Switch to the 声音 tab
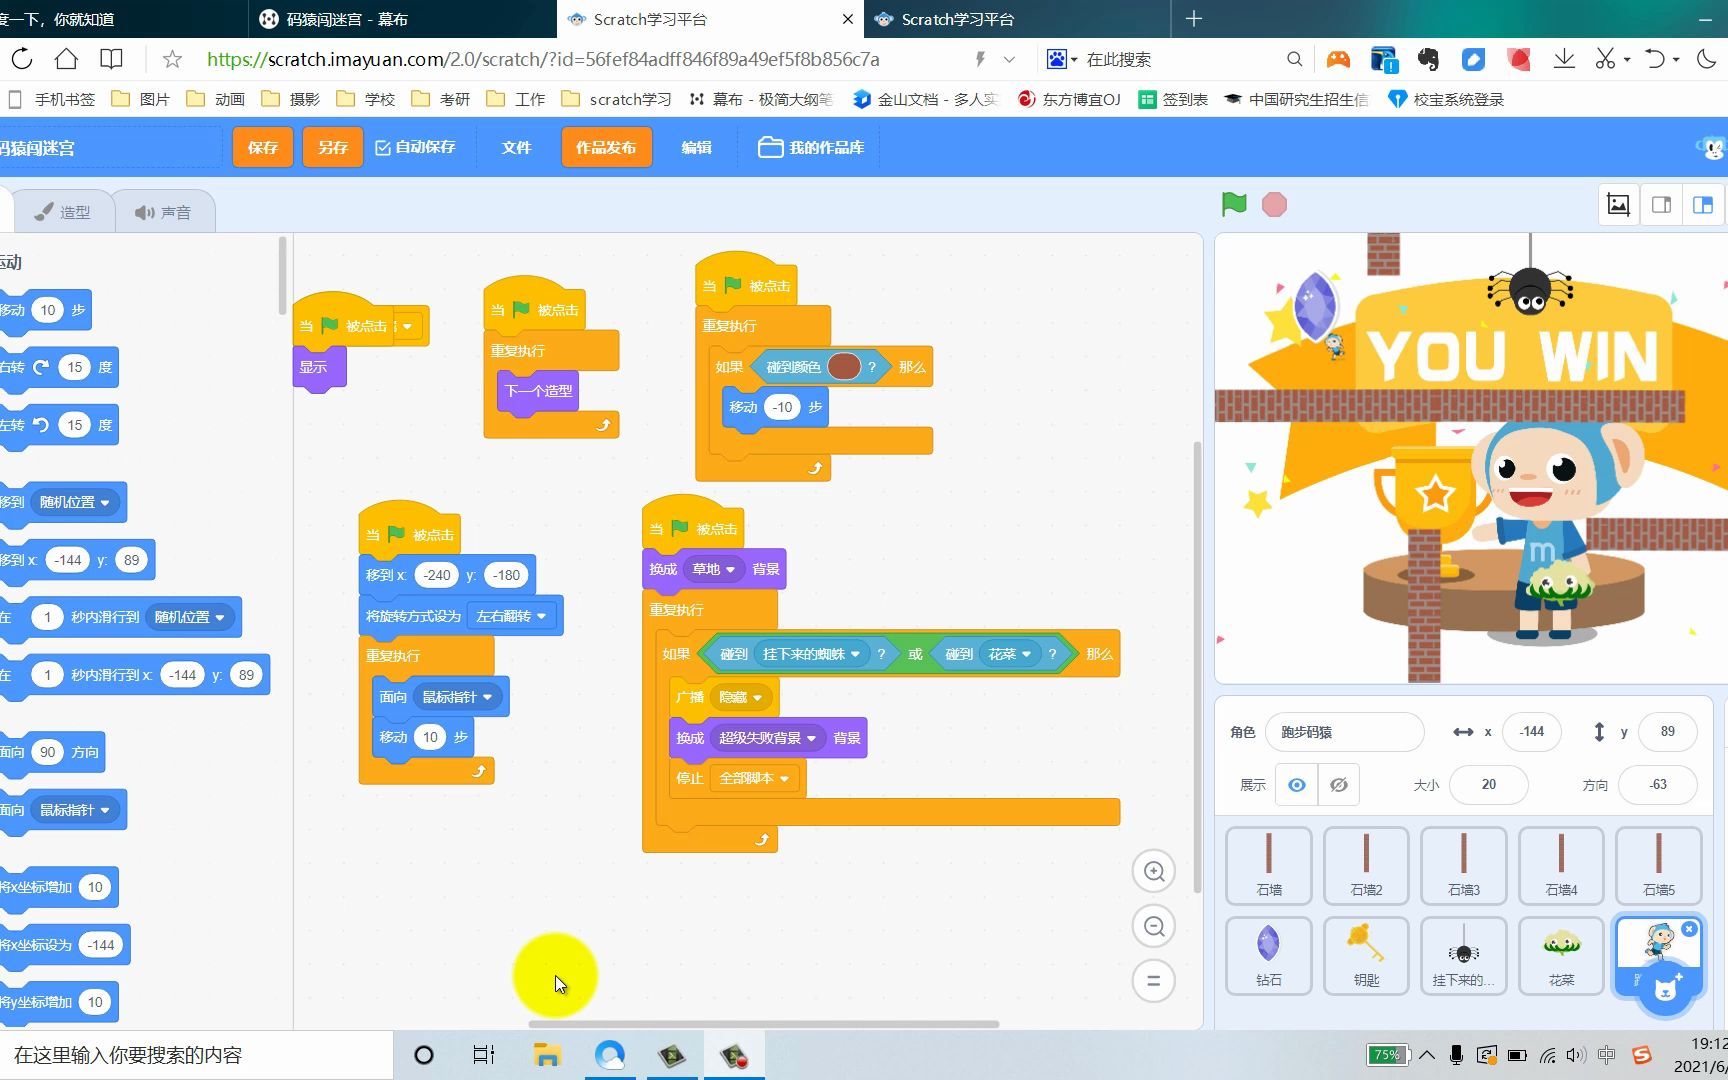The width and height of the screenshot is (1728, 1080). tap(163, 212)
